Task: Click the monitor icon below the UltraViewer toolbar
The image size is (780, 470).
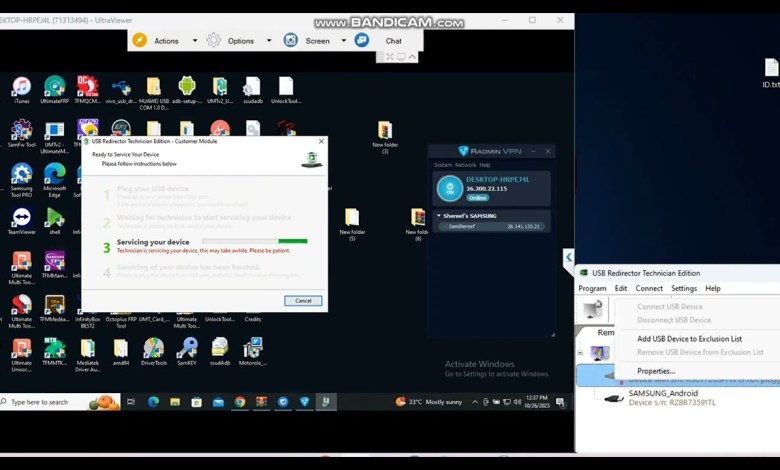Action: [x=401, y=57]
